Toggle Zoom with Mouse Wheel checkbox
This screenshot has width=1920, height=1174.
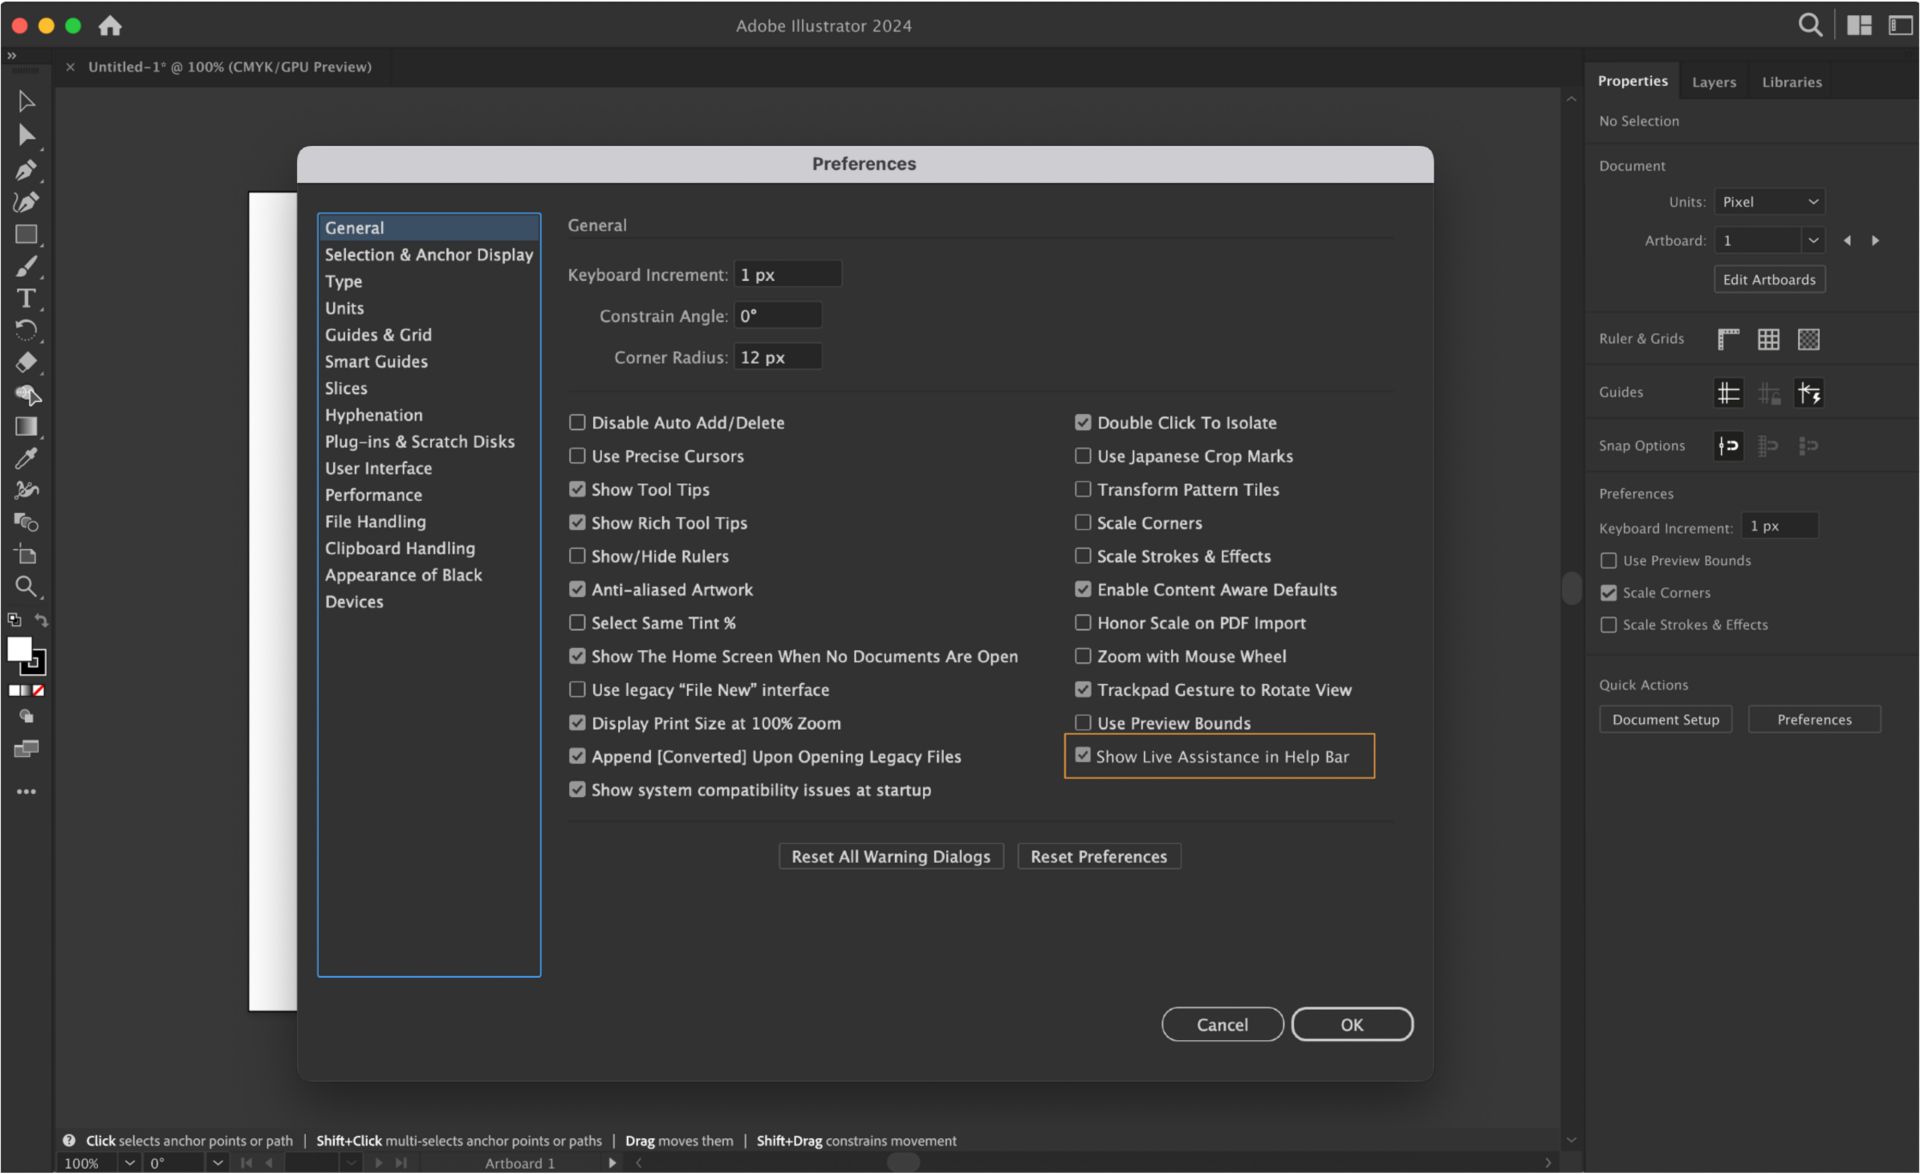pyautogui.click(x=1082, y=656)
